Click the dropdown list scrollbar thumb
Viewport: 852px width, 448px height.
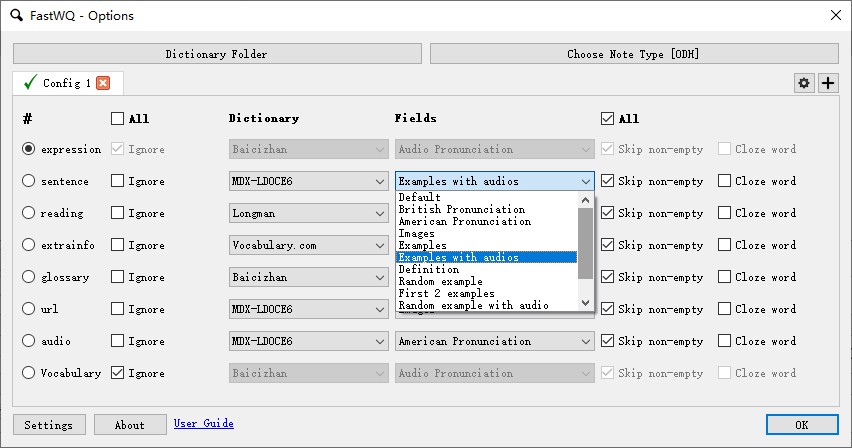(585, 243)
